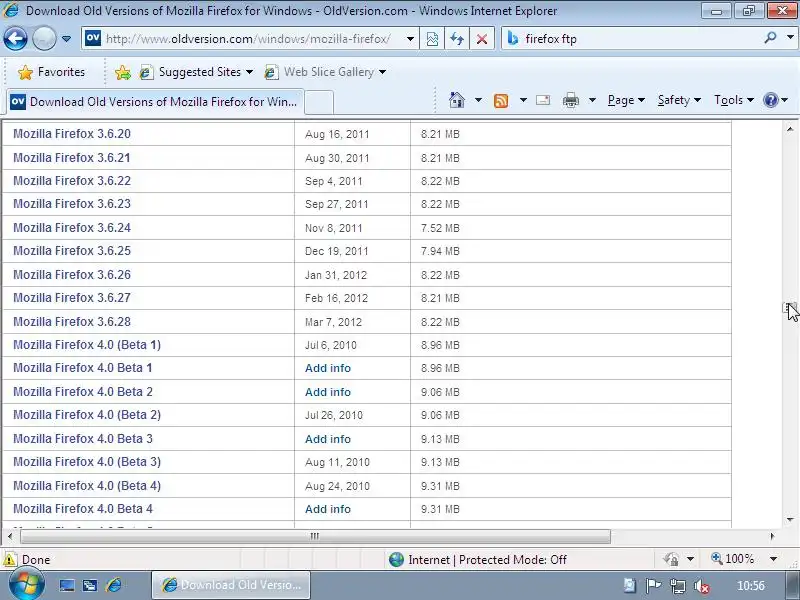Run search with magnifying glass icon
Viewport: 800px width, 600px height.
[x=770, y=38]
